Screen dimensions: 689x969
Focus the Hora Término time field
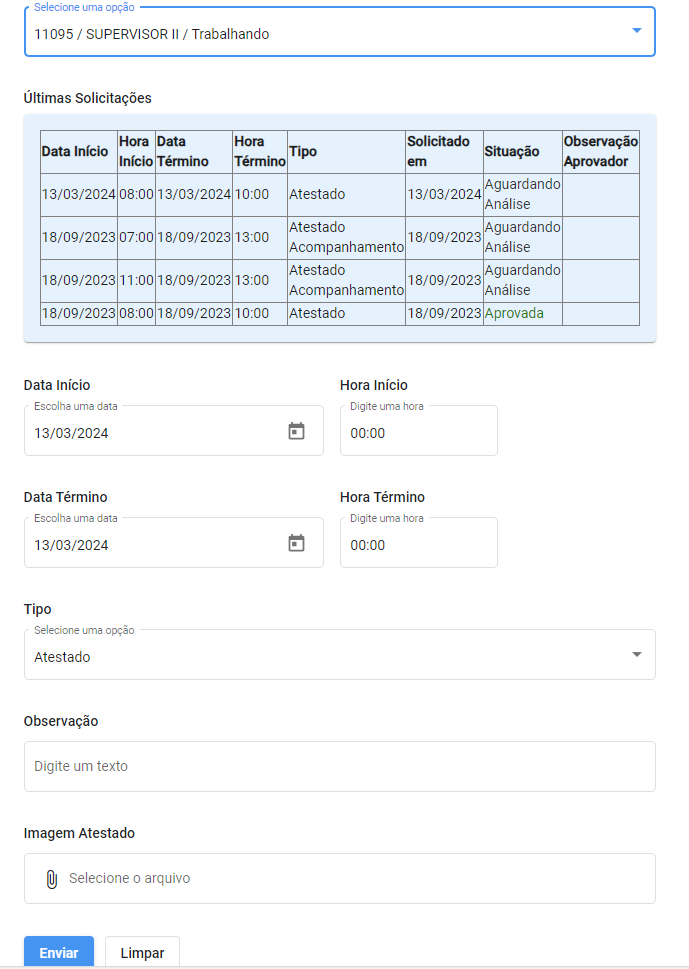[419, 543]
